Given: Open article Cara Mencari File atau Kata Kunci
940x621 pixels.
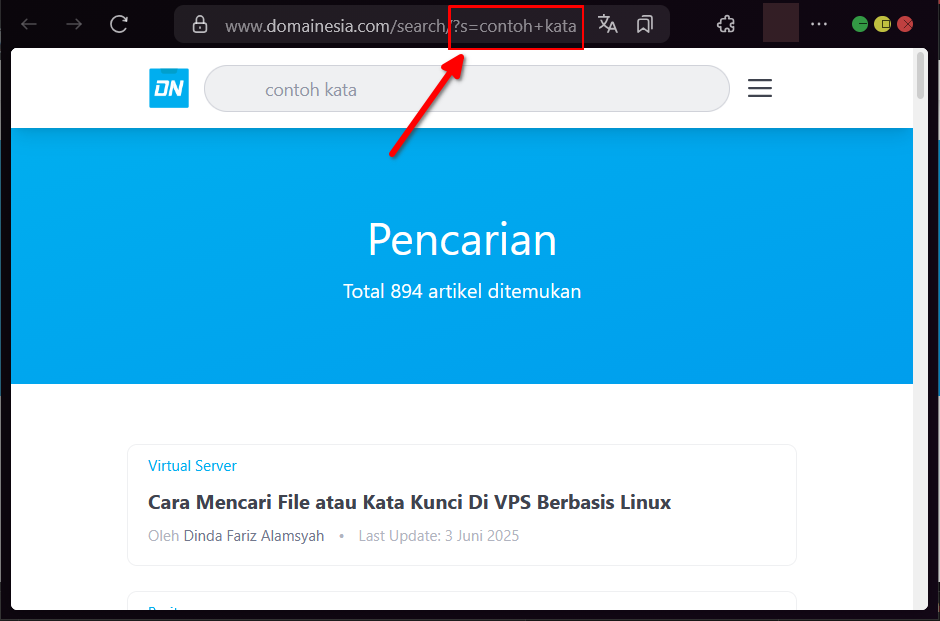Looking at the screenshot, I should coord(409,502).
